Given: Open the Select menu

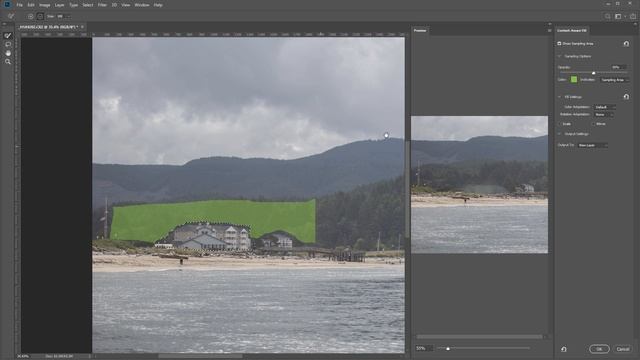Looking at the screenshot, I should [88, 5].
